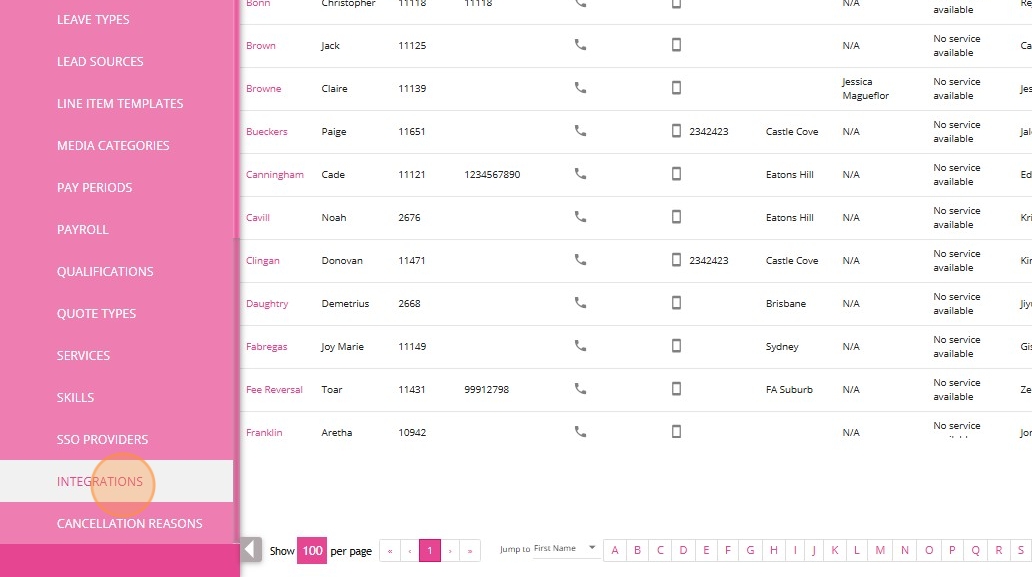Screen dimensions: 1032x577
Task: Open Skills in the sidebar
Action: (x=75, y=398)
